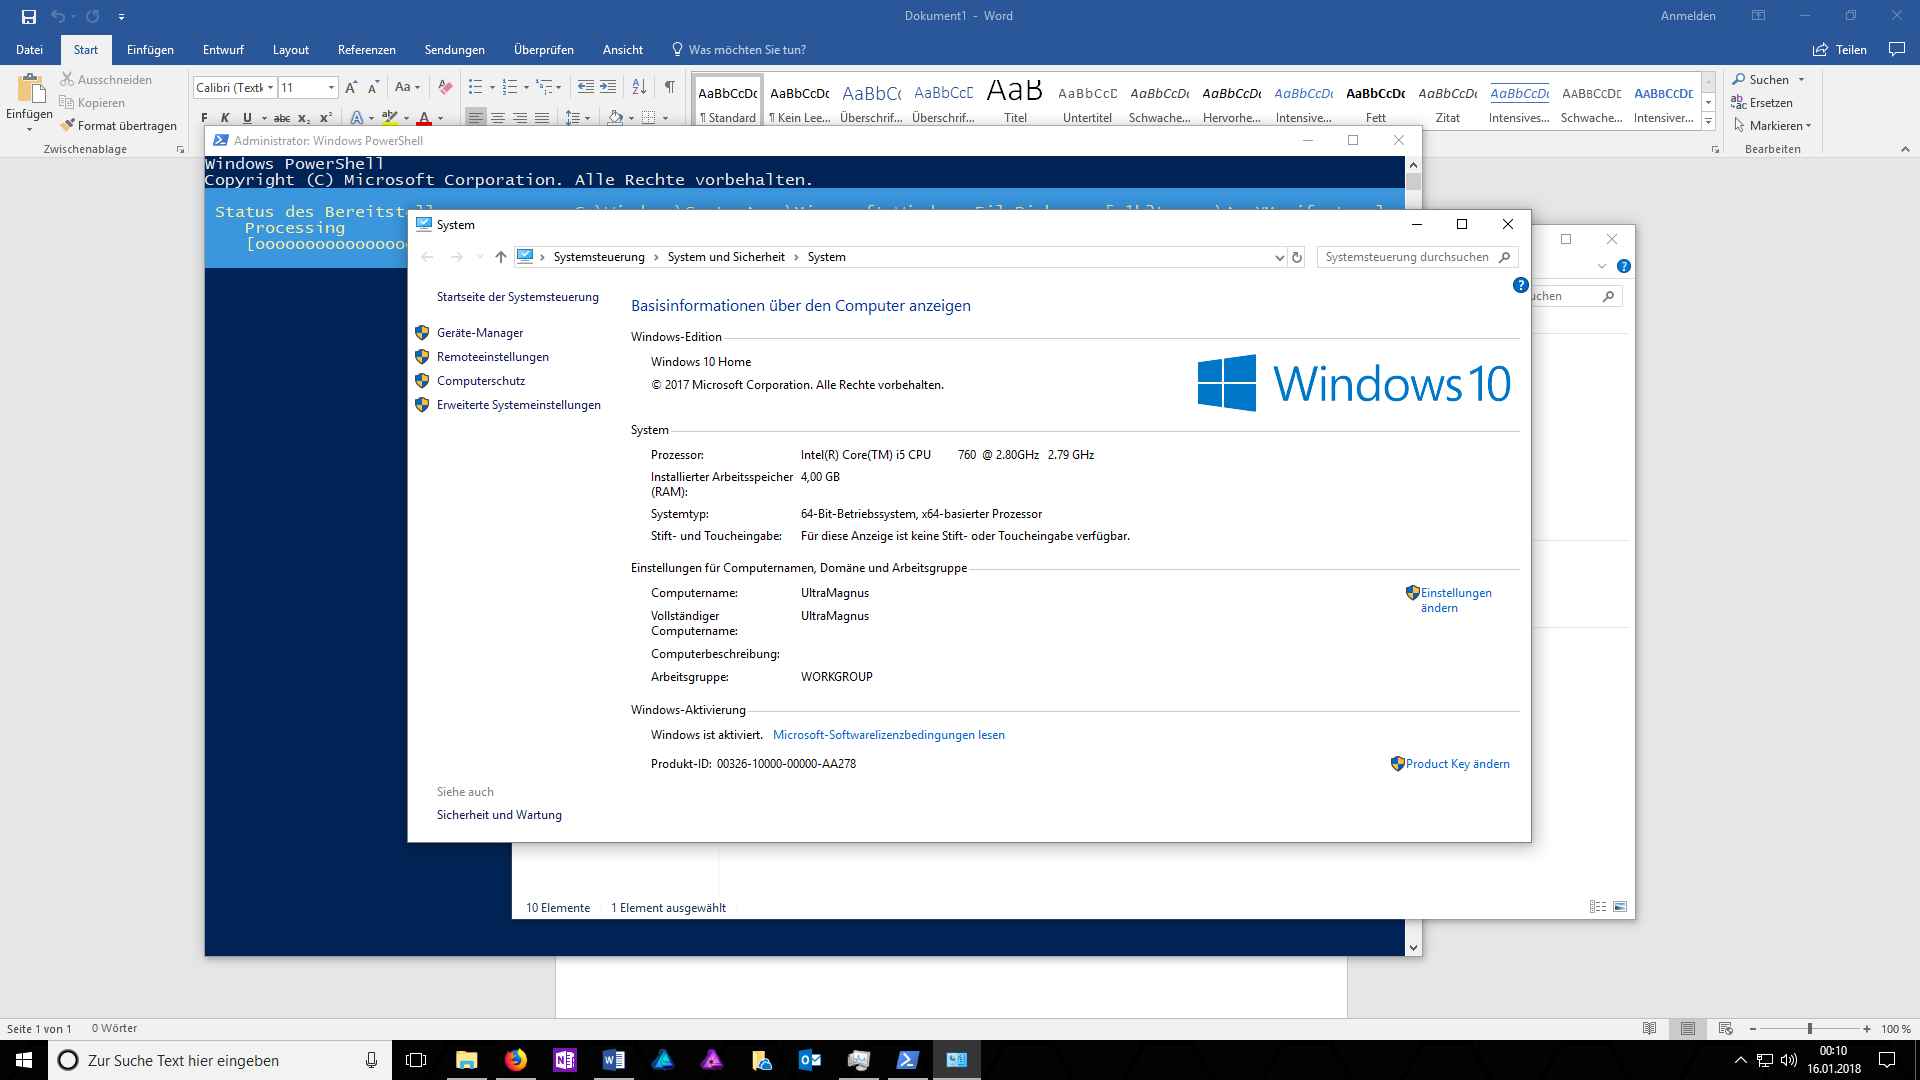Viewport: 1920px width, 1080px height.
Task: Open the font name dropdown
Action: [x=270, y=87]
